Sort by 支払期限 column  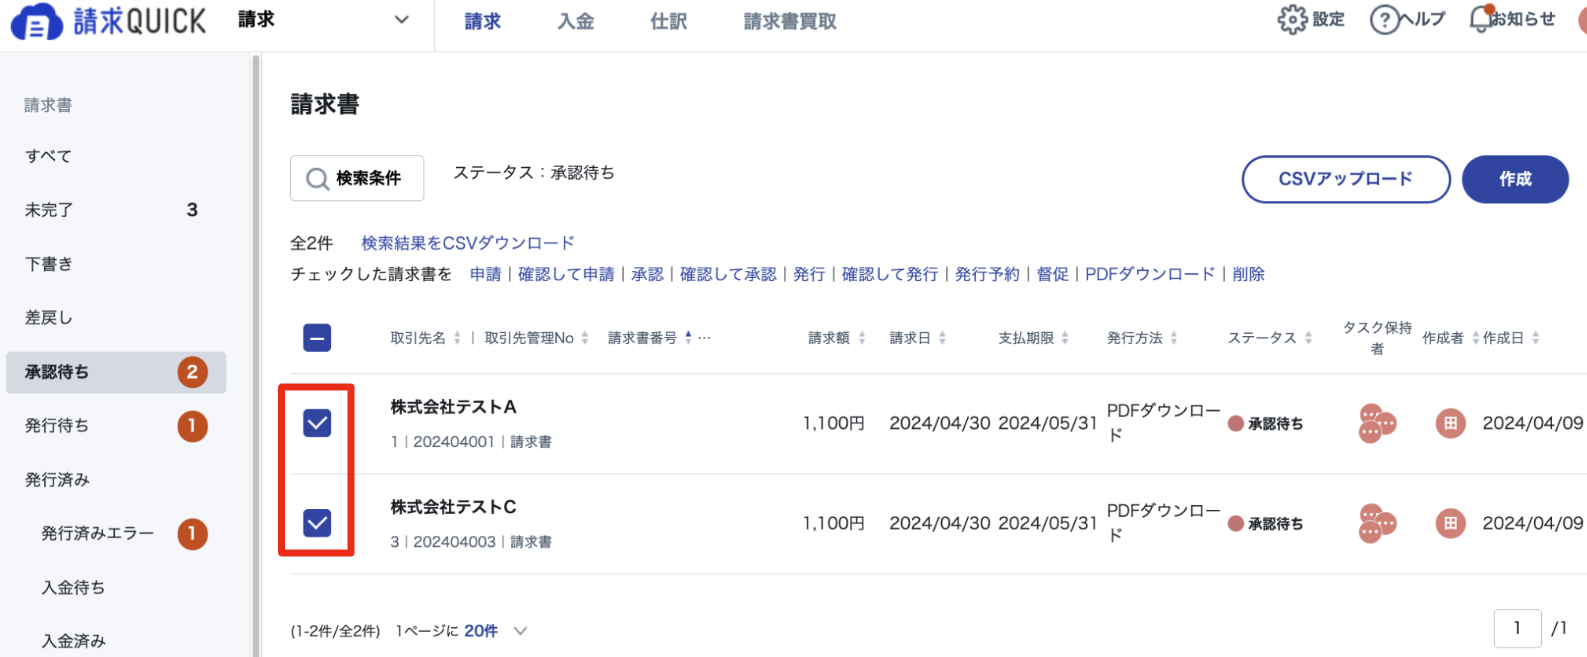(x=1065, y=338)
